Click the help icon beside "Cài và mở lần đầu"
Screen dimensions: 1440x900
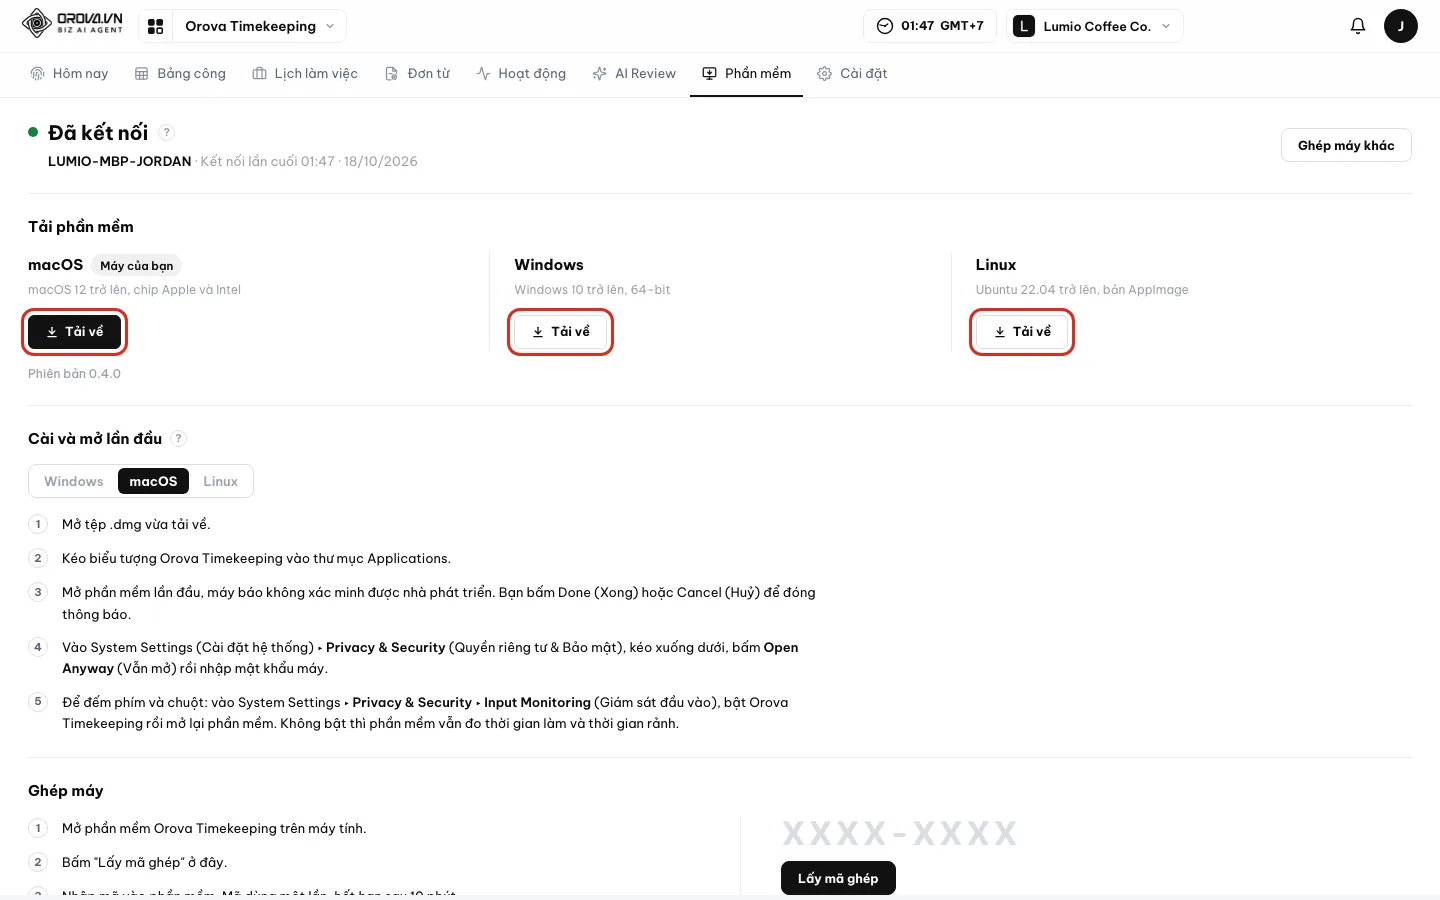[x=179, y=438]
